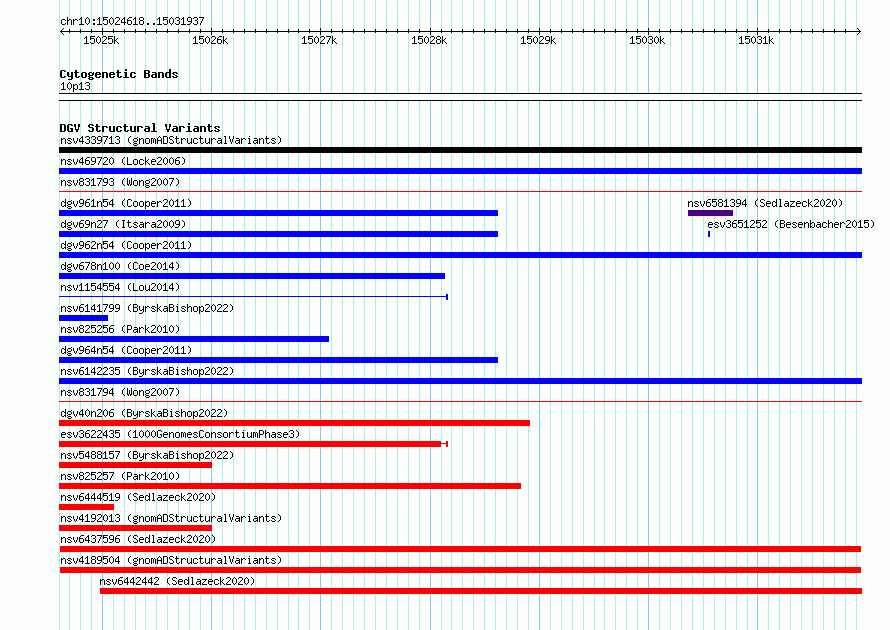
Task: Click the red nsv825257 Park2010 bar
Action: click(x=290, y=486)
